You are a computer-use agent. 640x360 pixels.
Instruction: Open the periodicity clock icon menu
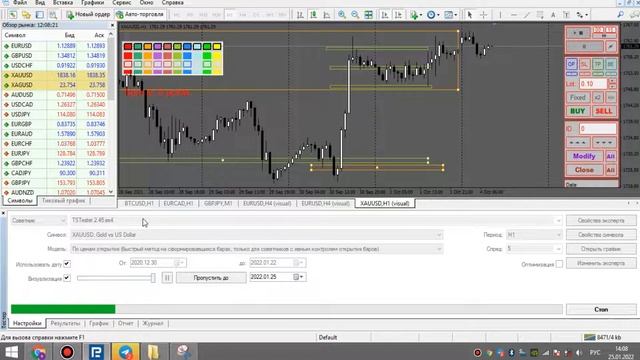(433, 15)
